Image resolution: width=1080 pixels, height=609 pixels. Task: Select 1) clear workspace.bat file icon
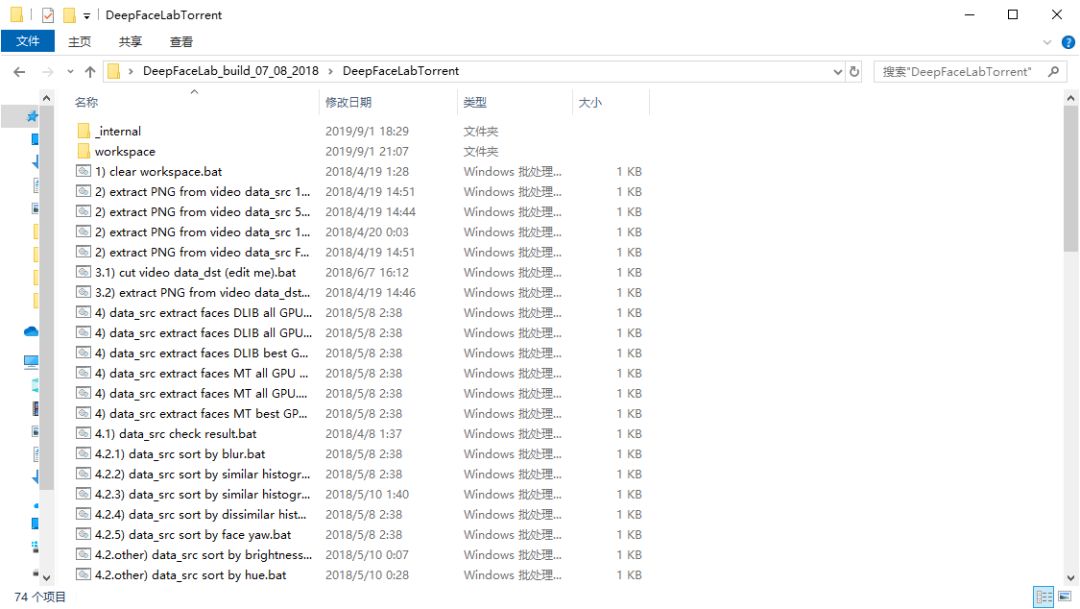(83, 171)
